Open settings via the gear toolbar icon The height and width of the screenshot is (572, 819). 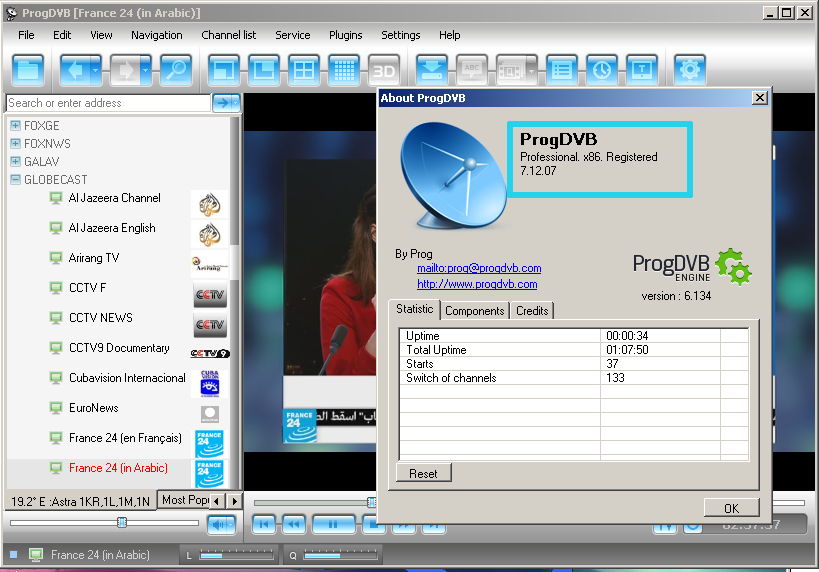click(x=690, y=69)
